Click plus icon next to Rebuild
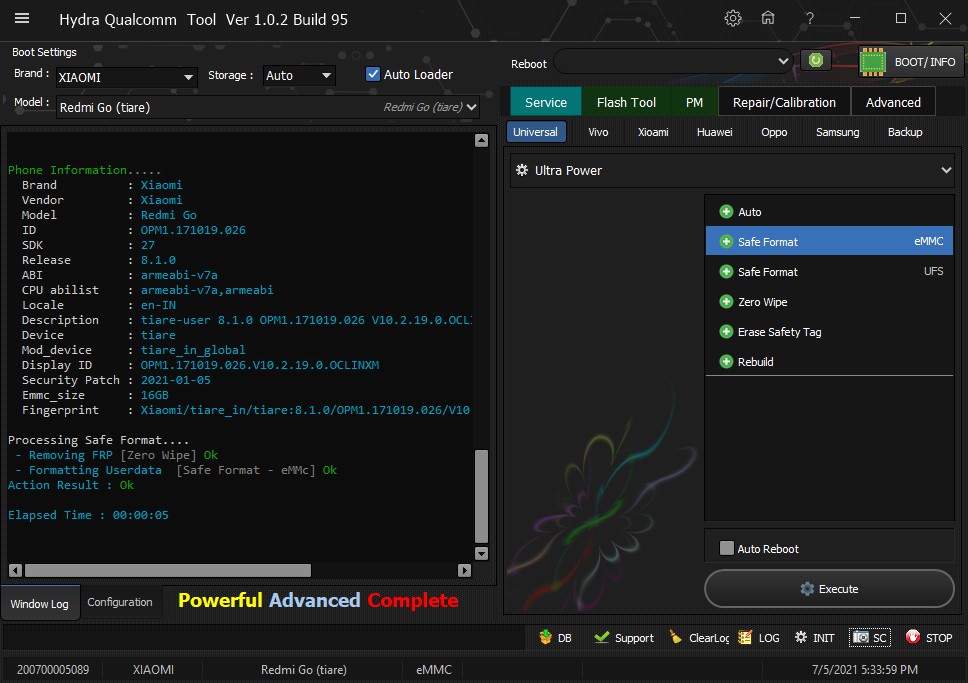The width and height of the screenshot is (968, 683). (x=726, y=362)
